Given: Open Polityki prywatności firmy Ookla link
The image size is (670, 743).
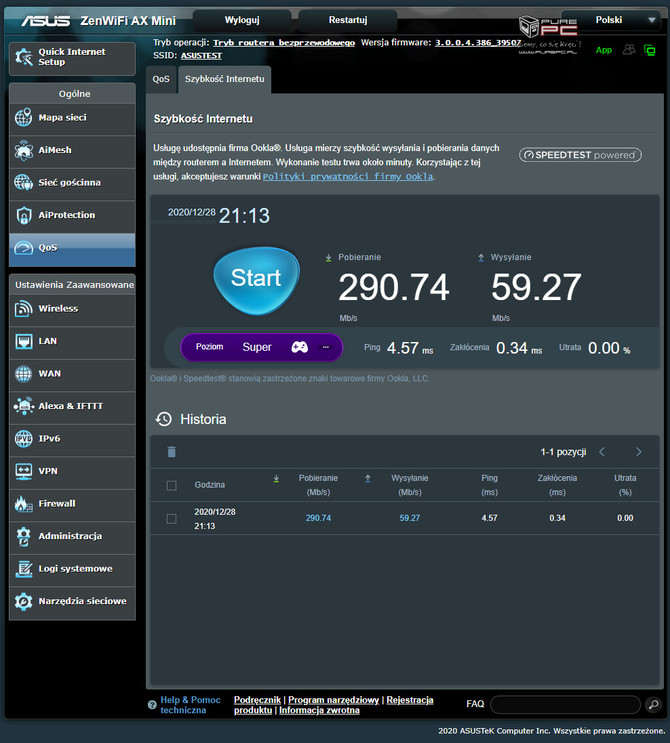Looking at the screenshot, I should coord(348,177).
